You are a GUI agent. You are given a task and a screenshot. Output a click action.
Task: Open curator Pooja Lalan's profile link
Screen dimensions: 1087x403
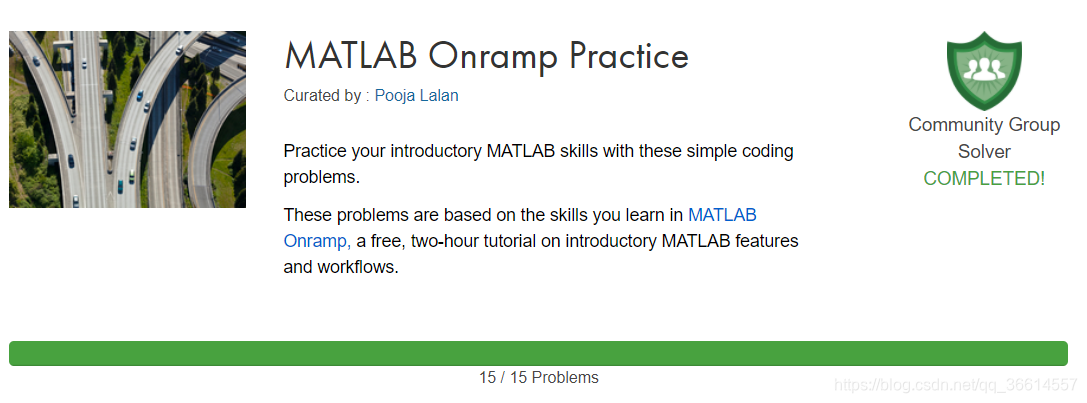416,96
